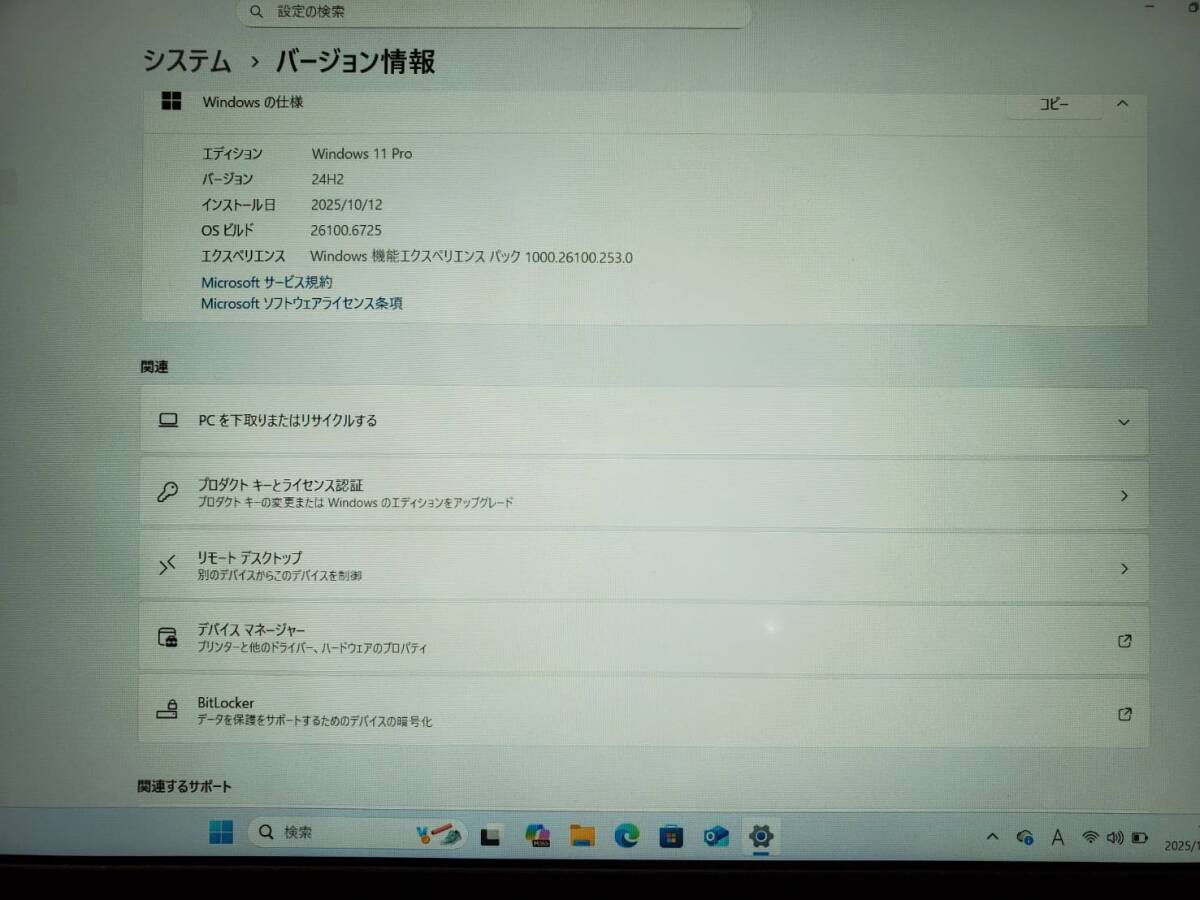Open Microsoft Store from taskbar
Image resolution: width=1200 pixels, height=900 pixels.
pos(671,836)
